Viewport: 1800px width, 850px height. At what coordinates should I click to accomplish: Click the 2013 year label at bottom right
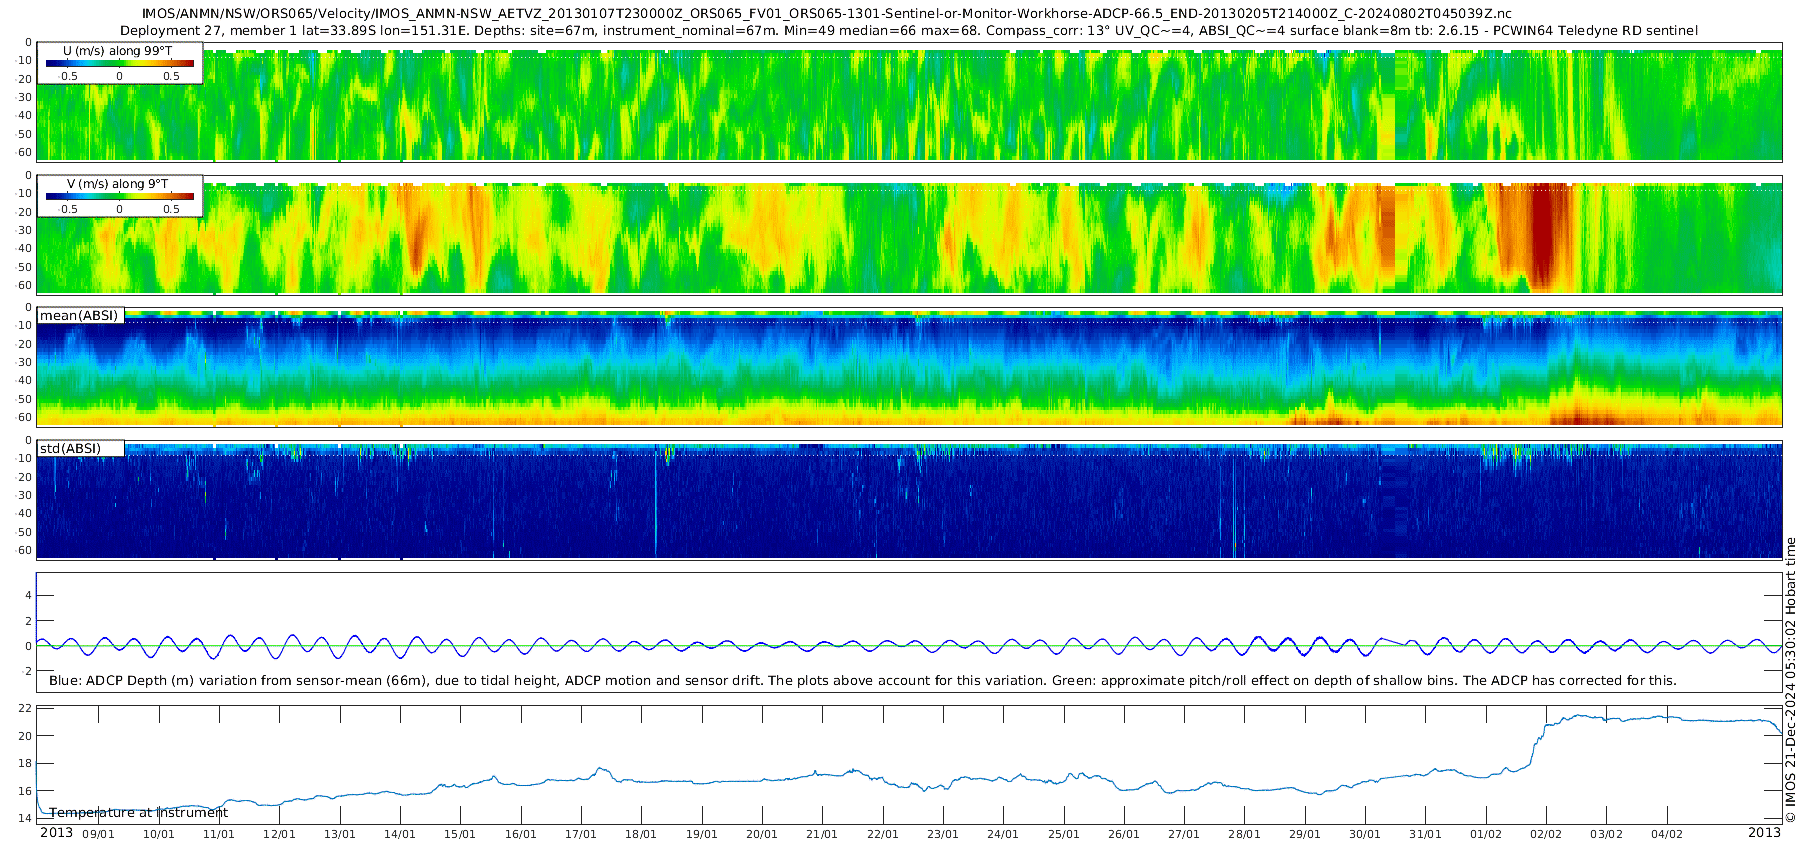(1764, 833)
